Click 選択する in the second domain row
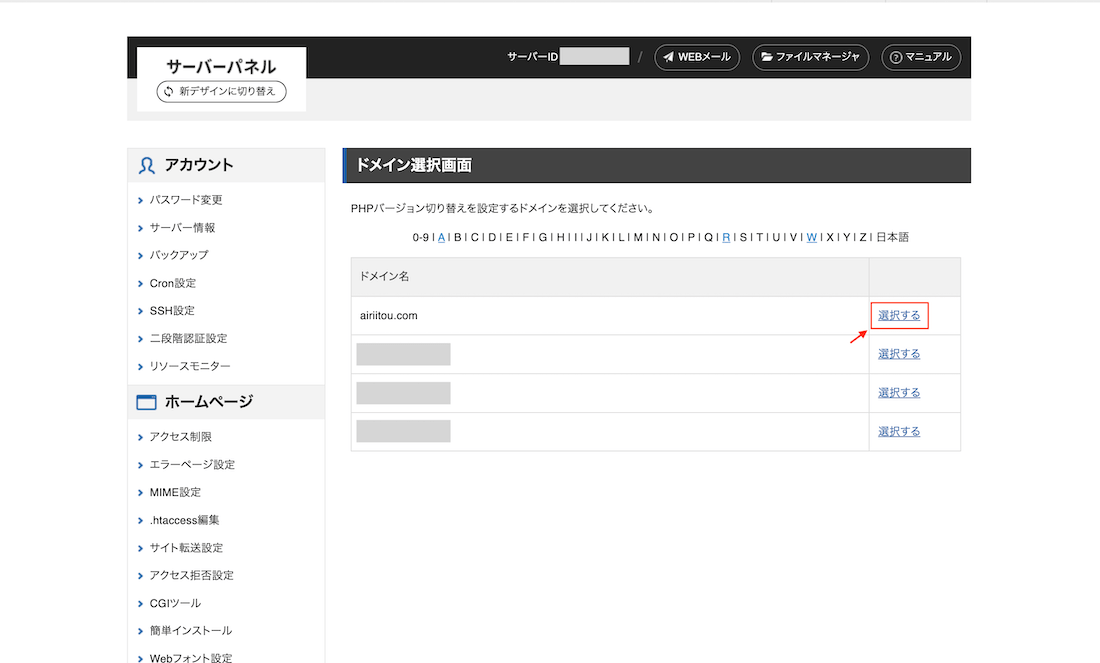This screenshot has width=1100, height=663. tap(899, 354)
